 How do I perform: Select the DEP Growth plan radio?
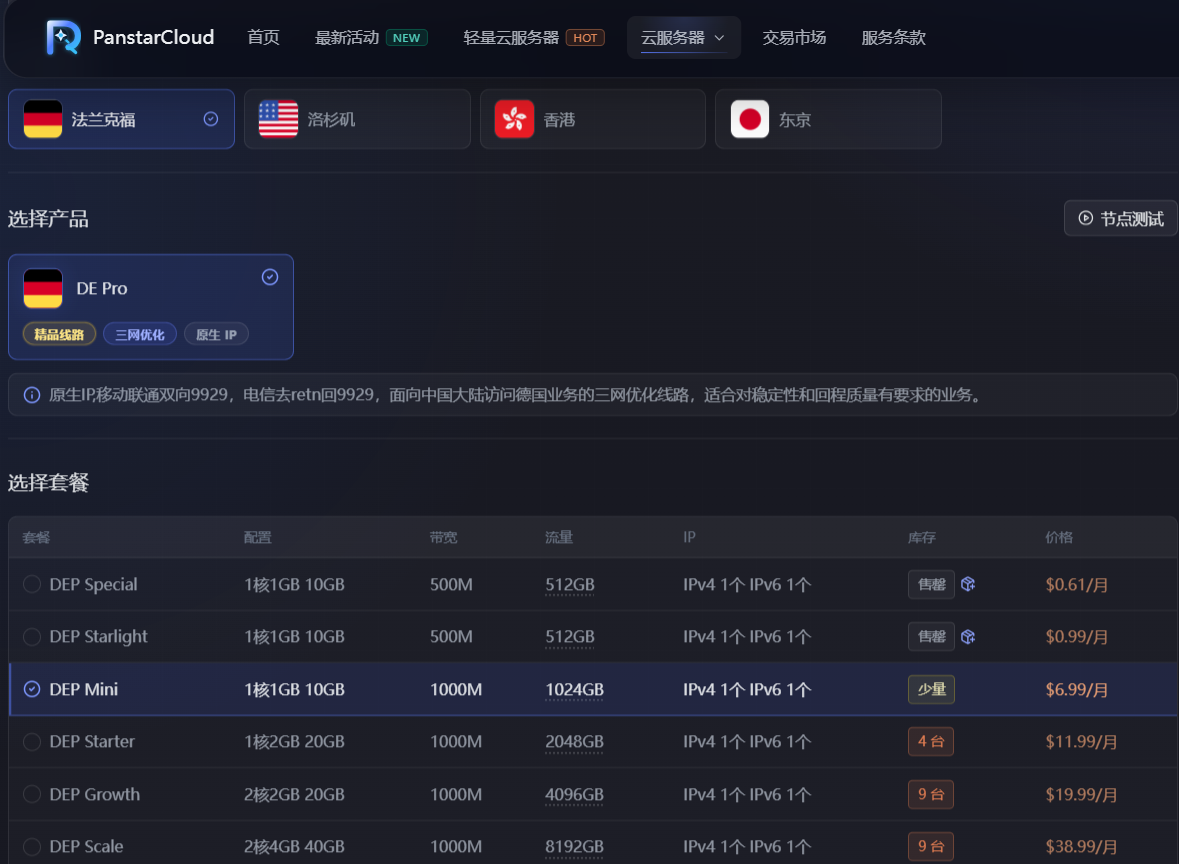click(32, 794)
